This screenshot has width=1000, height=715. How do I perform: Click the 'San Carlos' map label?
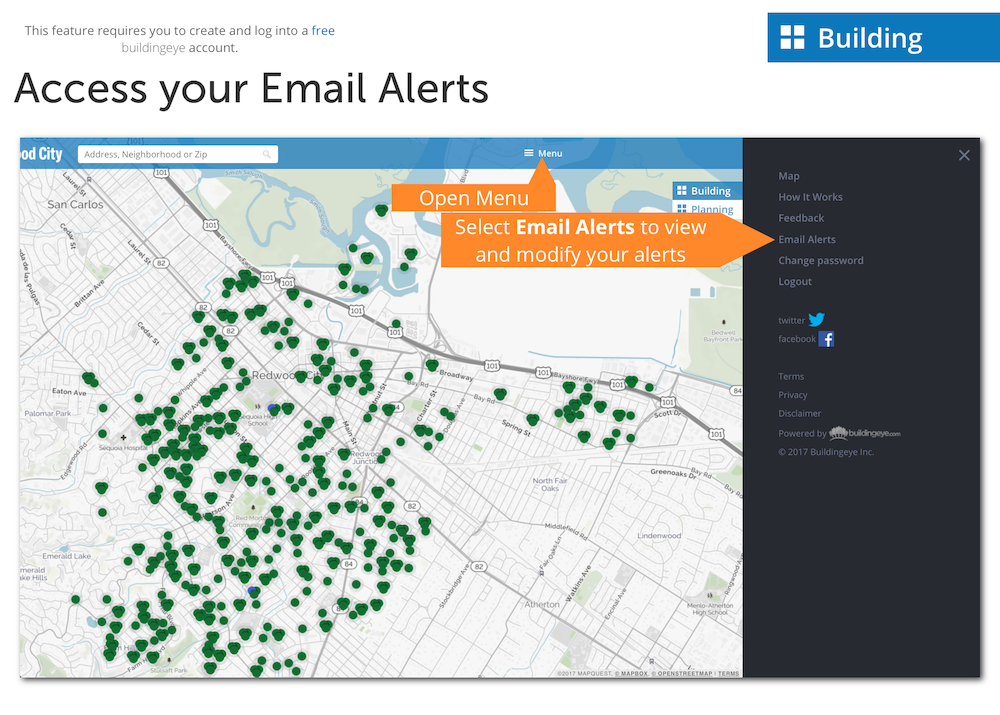click(75, 205)
